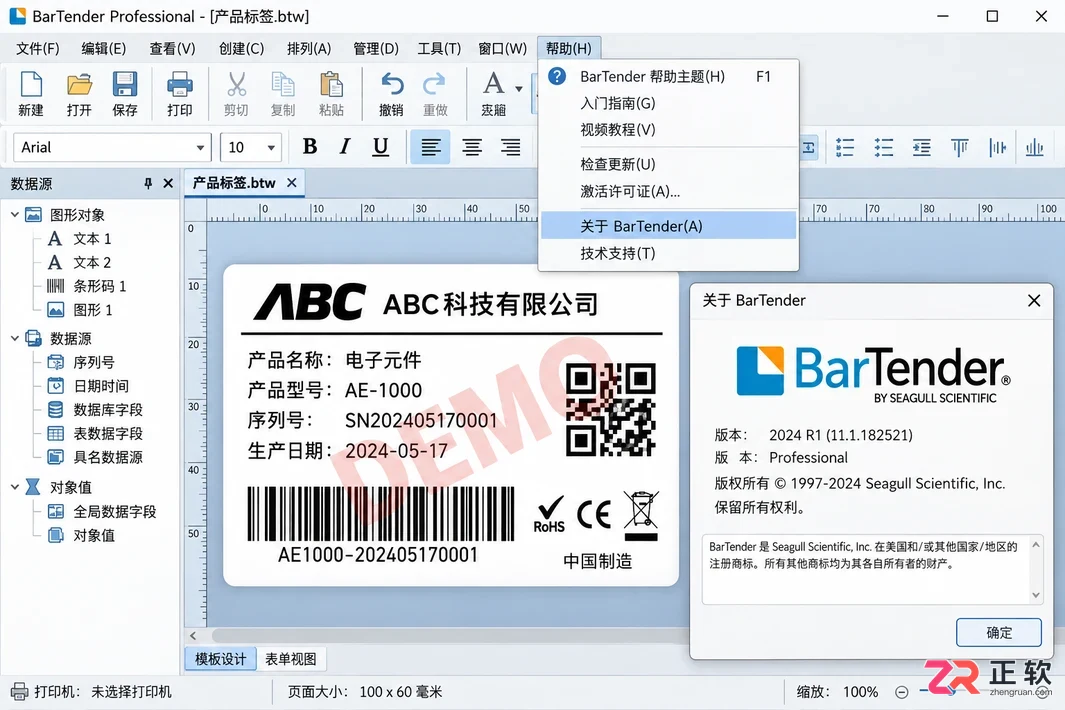
Task: Switch to 模板设计 tab
Action: point(221,659)
